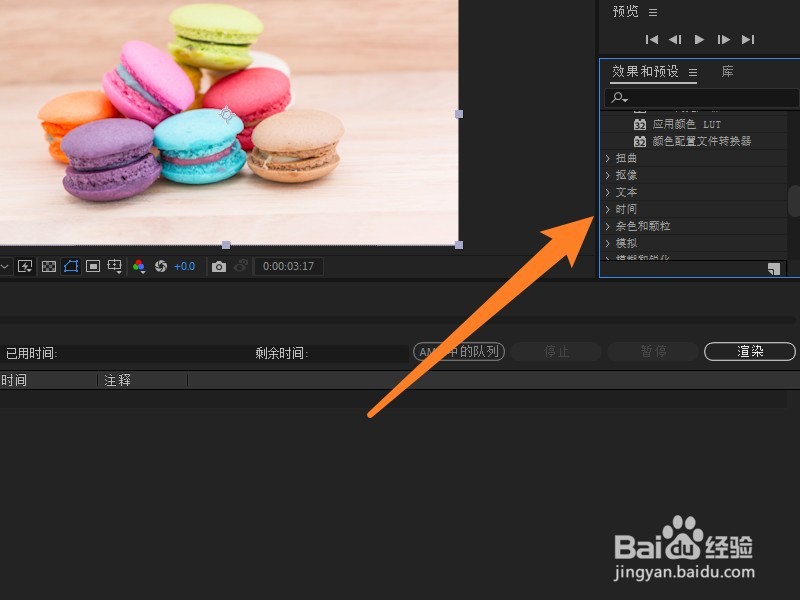Click the effects search field
The width and height of the screenshot is (800, 600).
coord(702,97)
